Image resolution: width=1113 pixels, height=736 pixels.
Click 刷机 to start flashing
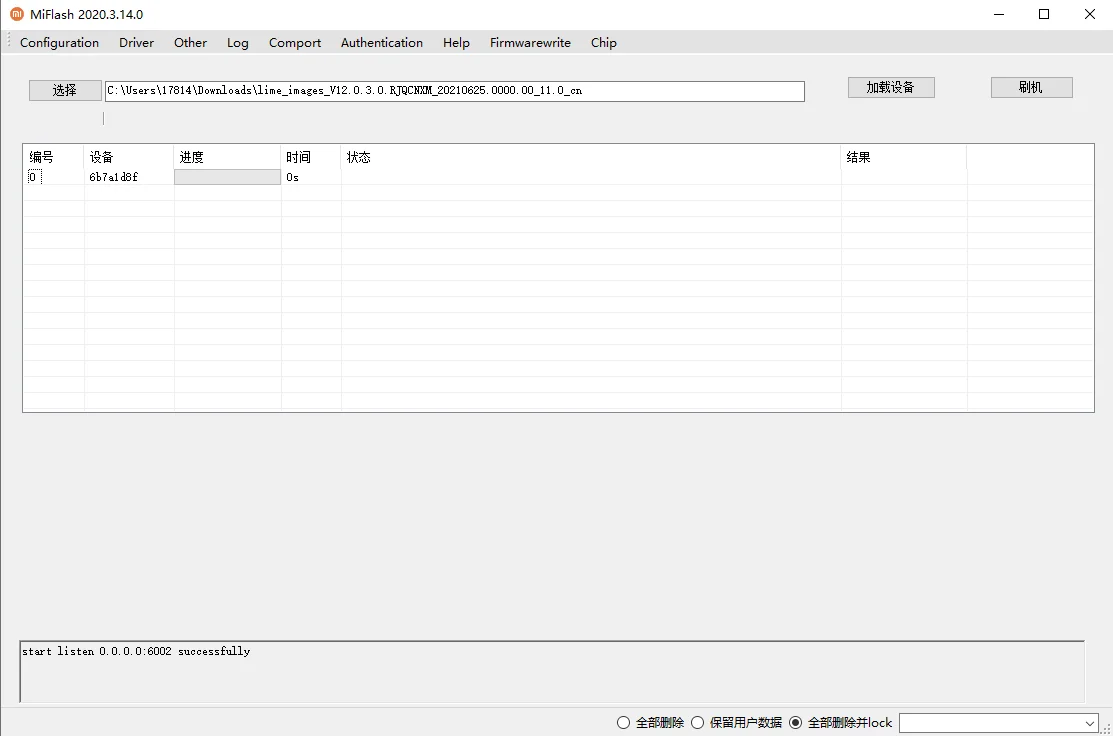pos(1031,87)
